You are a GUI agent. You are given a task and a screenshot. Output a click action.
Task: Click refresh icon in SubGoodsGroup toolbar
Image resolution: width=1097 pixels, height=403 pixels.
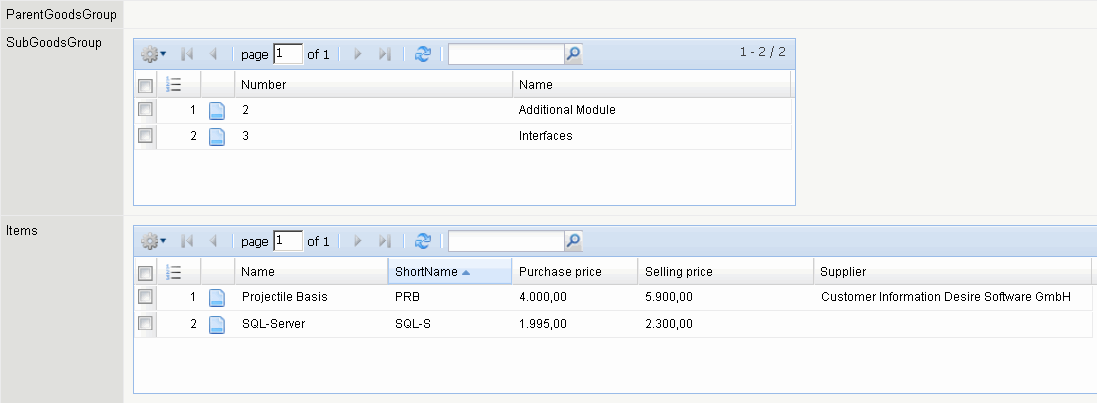click(x=422, y=55)
